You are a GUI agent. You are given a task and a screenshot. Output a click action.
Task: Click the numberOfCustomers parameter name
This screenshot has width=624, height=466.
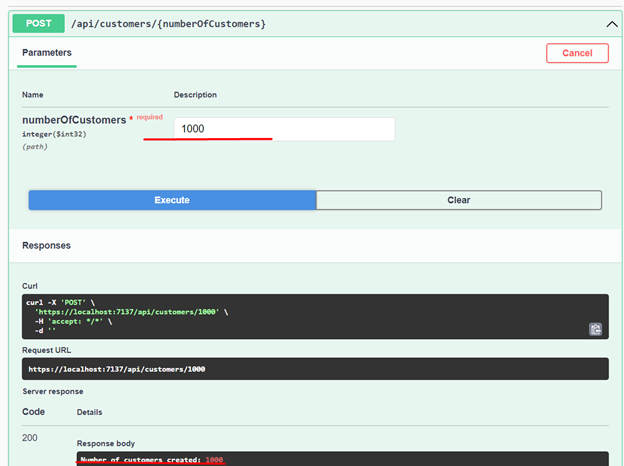[x=74, y=120]
